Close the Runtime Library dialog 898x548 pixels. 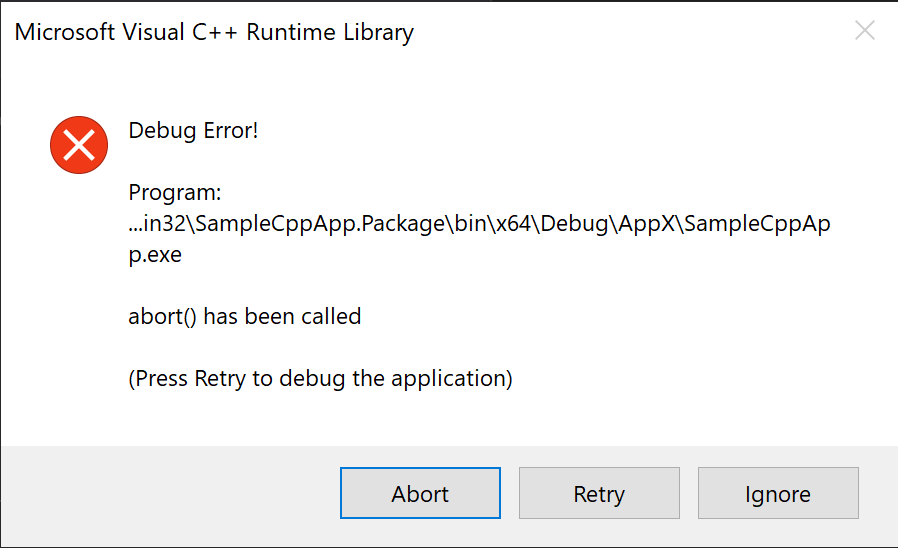point(865,31)
